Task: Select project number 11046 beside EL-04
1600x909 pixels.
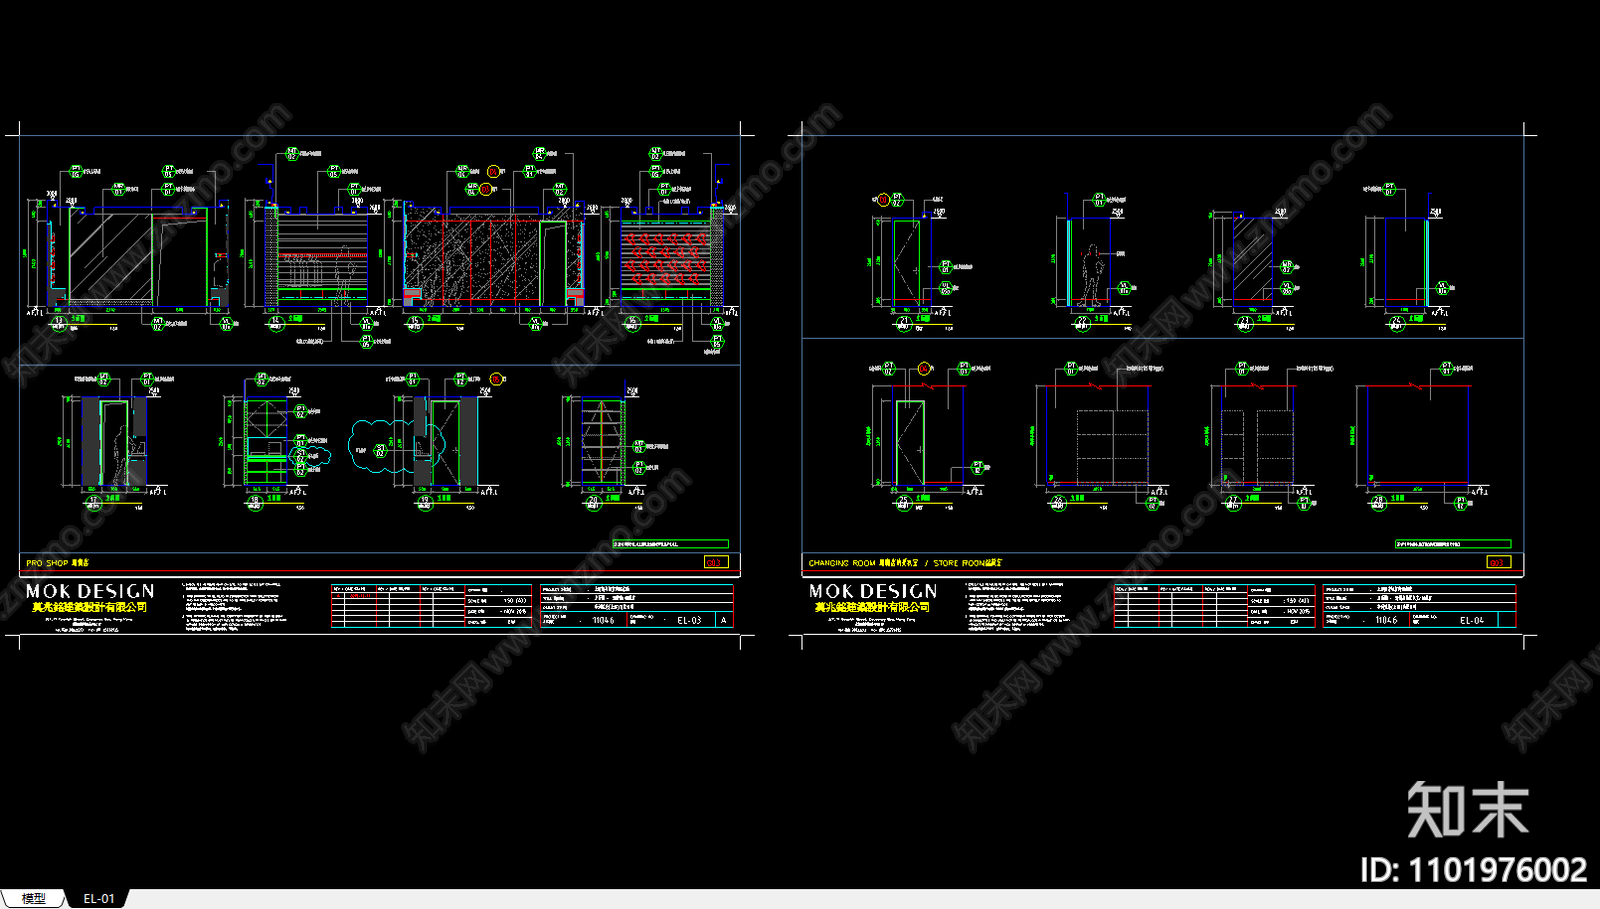Action: coord(1386,621)
